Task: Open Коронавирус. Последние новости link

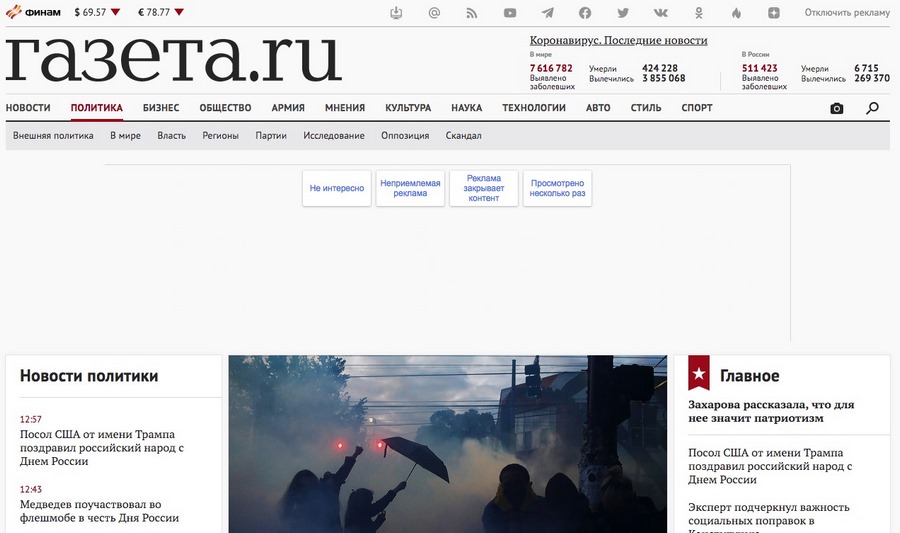Action: pos(618,41)
